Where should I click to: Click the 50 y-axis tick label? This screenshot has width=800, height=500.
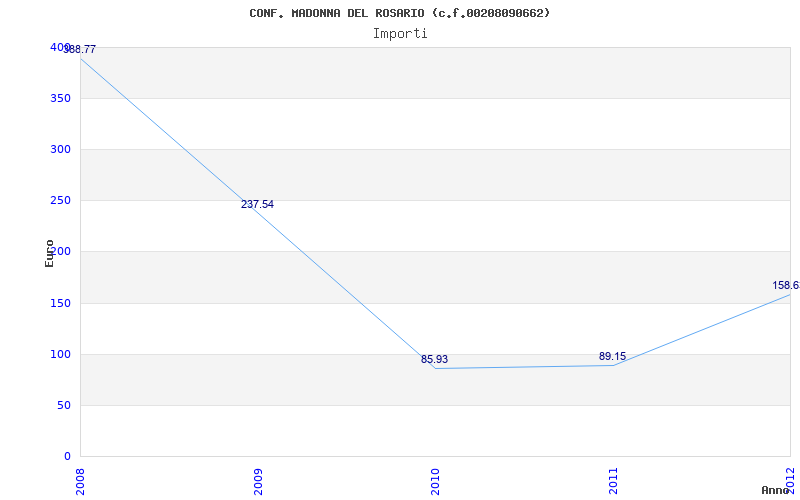[64, 406]
